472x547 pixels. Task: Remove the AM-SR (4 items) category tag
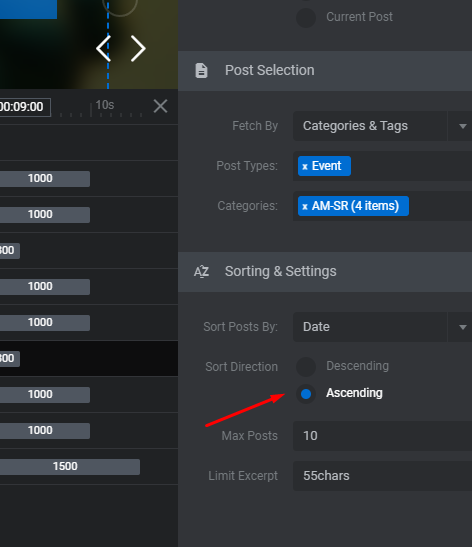(x=305, y=207)
